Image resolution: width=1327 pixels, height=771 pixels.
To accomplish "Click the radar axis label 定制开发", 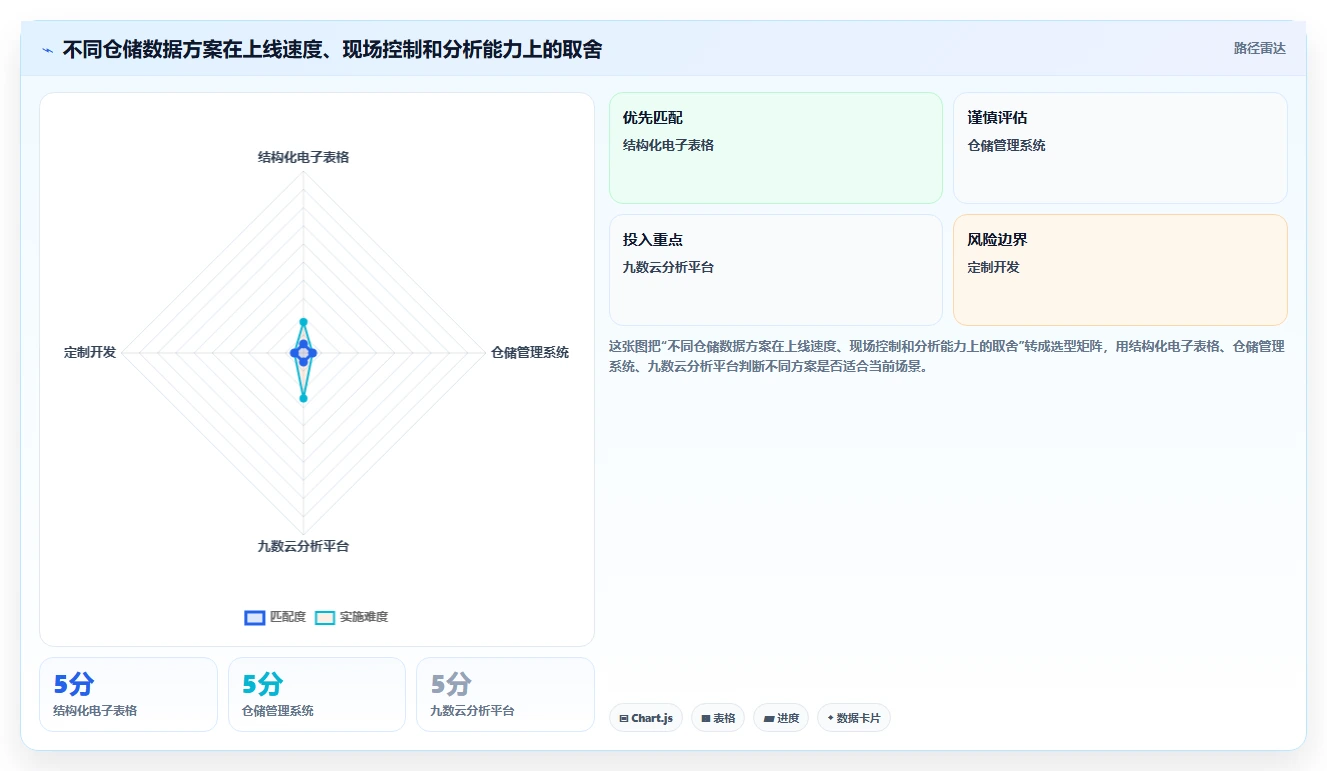I will tap(90, 352).
